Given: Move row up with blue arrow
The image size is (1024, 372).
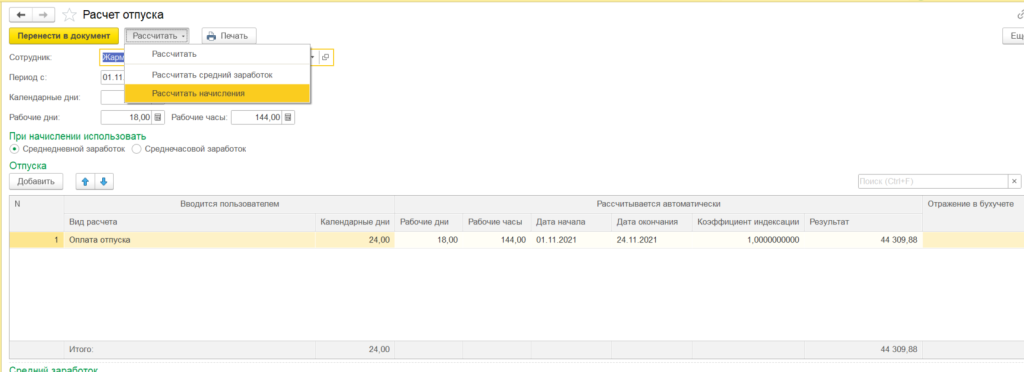Looking at the screenshot, I should [x=85, y=181].
